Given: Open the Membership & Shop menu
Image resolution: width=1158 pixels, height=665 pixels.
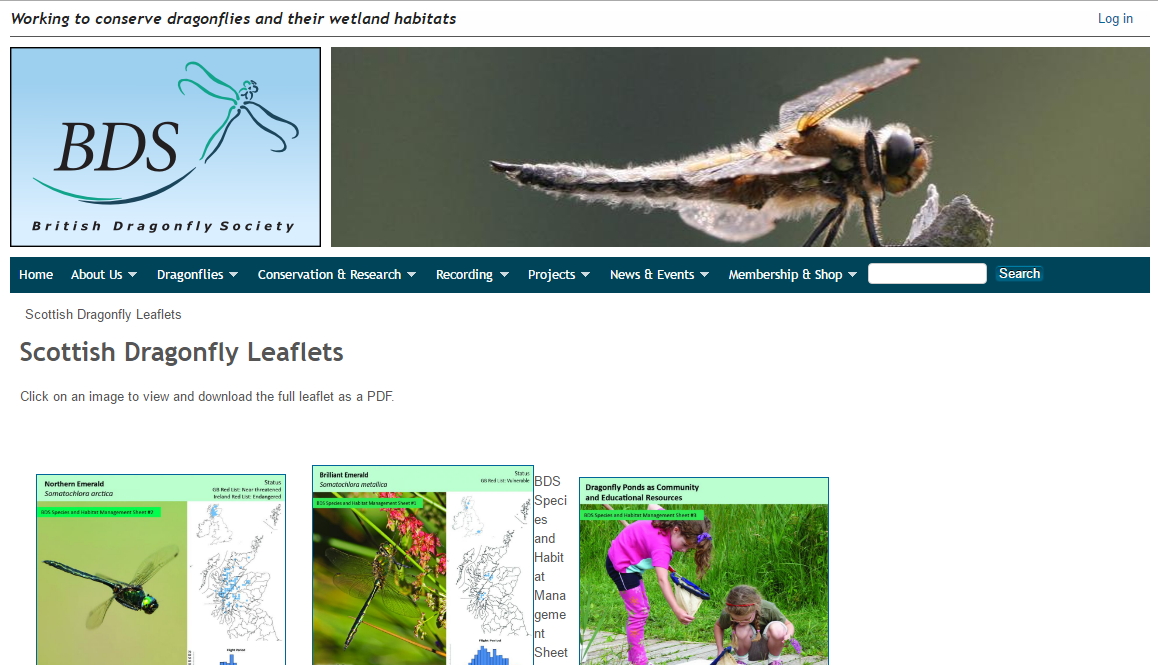Looking at the screenshot, I should 785,274.
